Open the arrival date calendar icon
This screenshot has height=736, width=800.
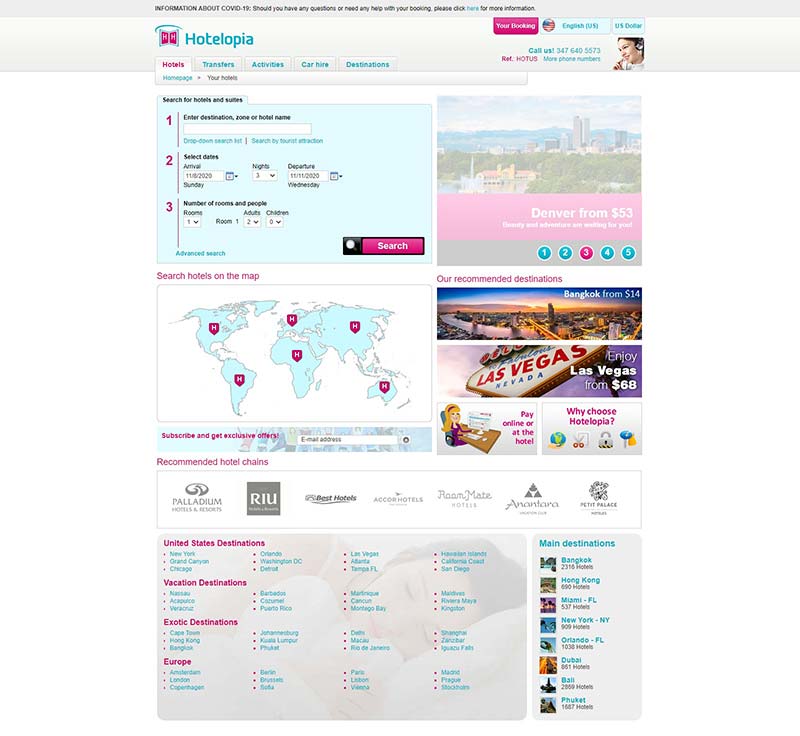pos(230,176)
